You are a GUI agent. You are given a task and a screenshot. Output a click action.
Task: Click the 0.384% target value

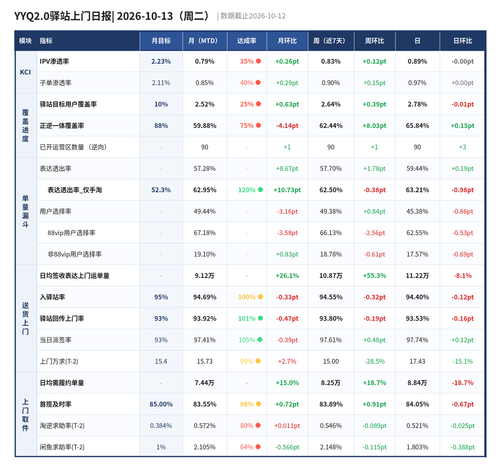(161, 425)
